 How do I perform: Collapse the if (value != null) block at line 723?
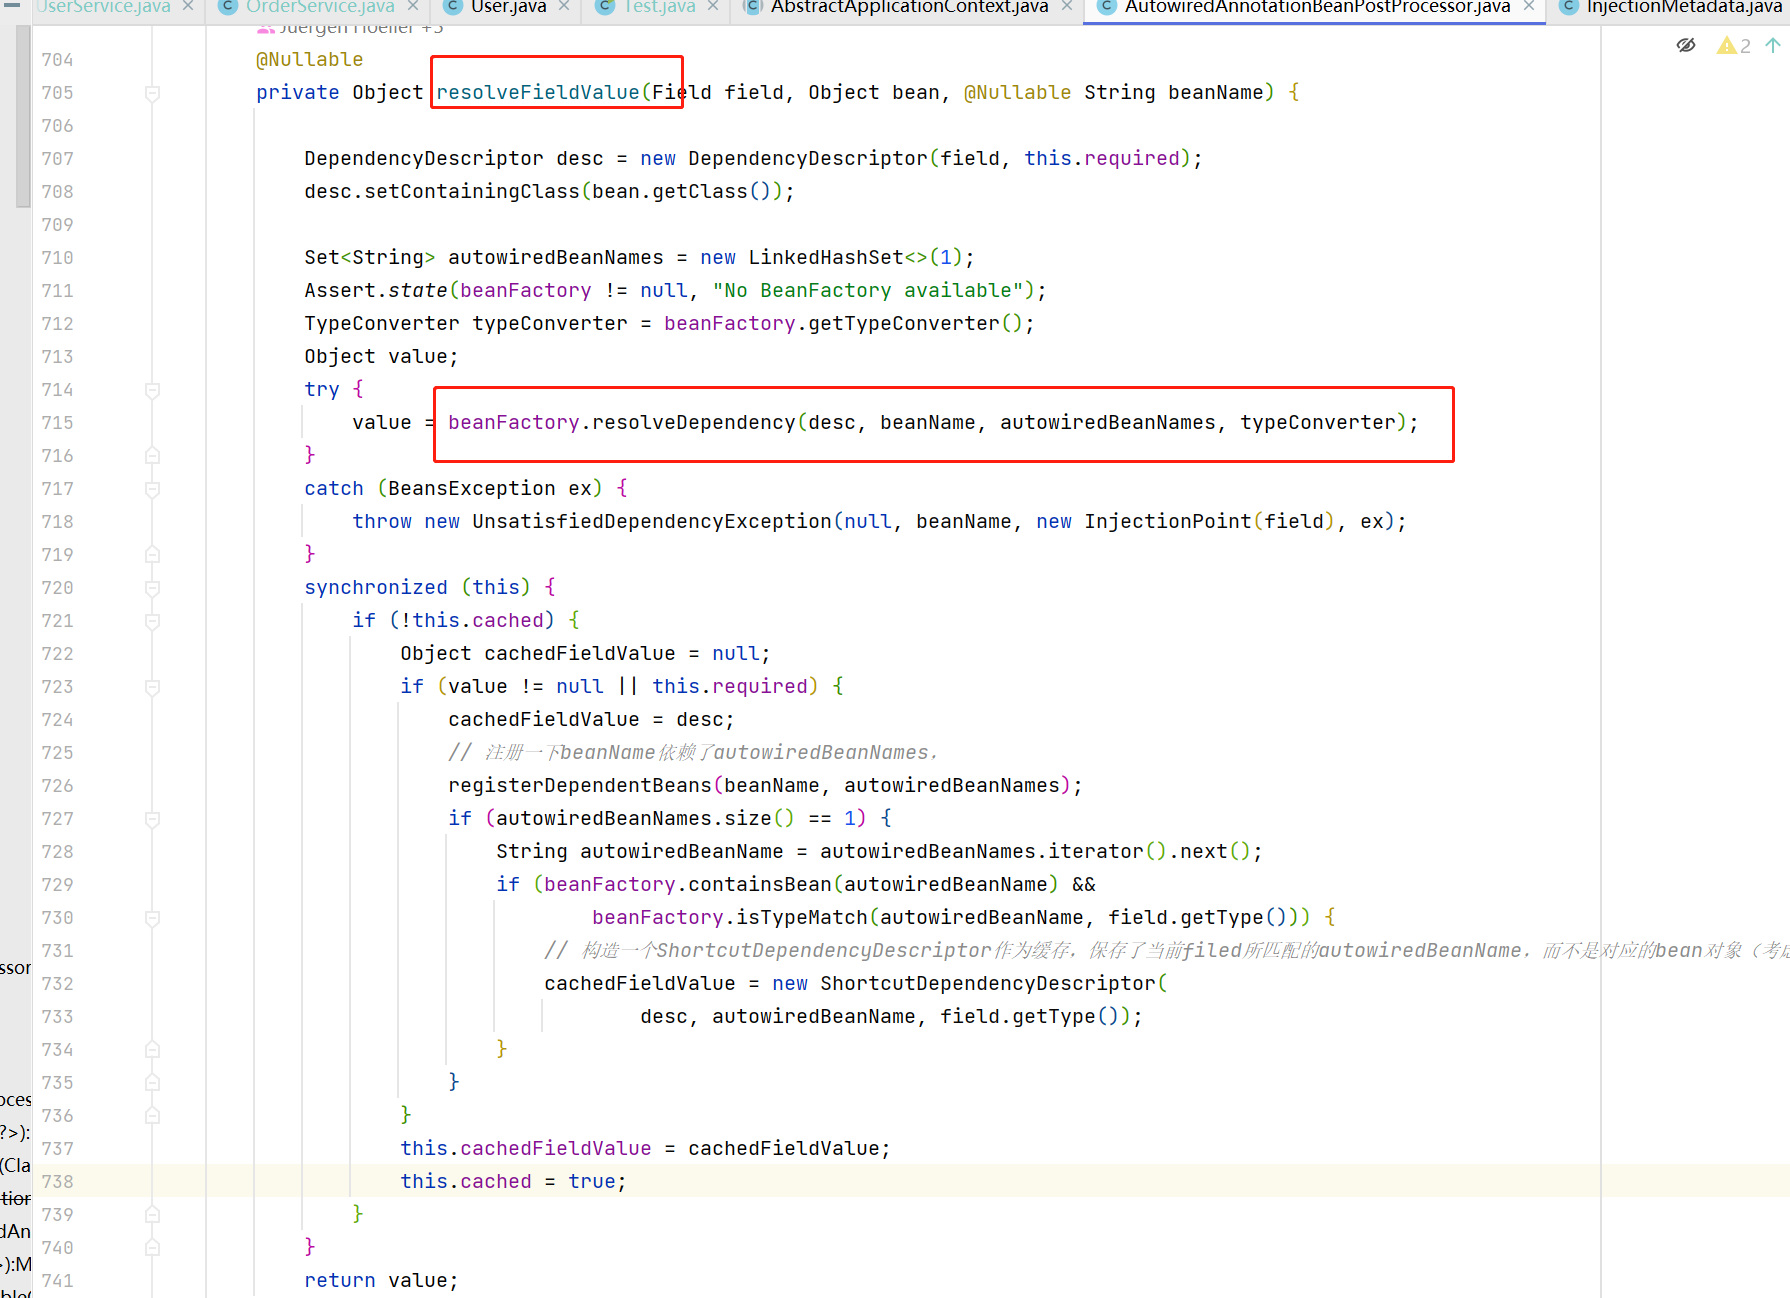coord(153,687)
